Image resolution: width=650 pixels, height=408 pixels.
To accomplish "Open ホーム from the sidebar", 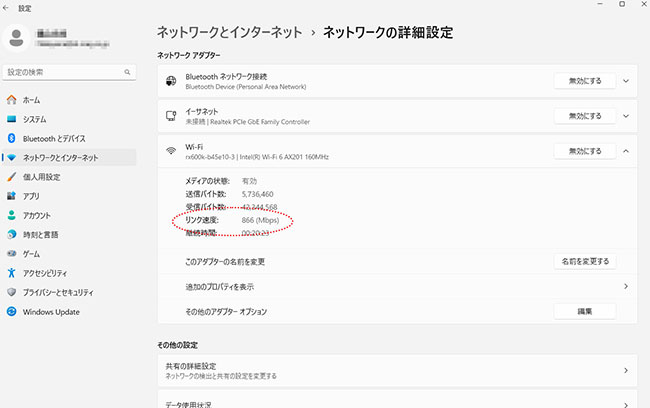I will click(x=30, y=100).
